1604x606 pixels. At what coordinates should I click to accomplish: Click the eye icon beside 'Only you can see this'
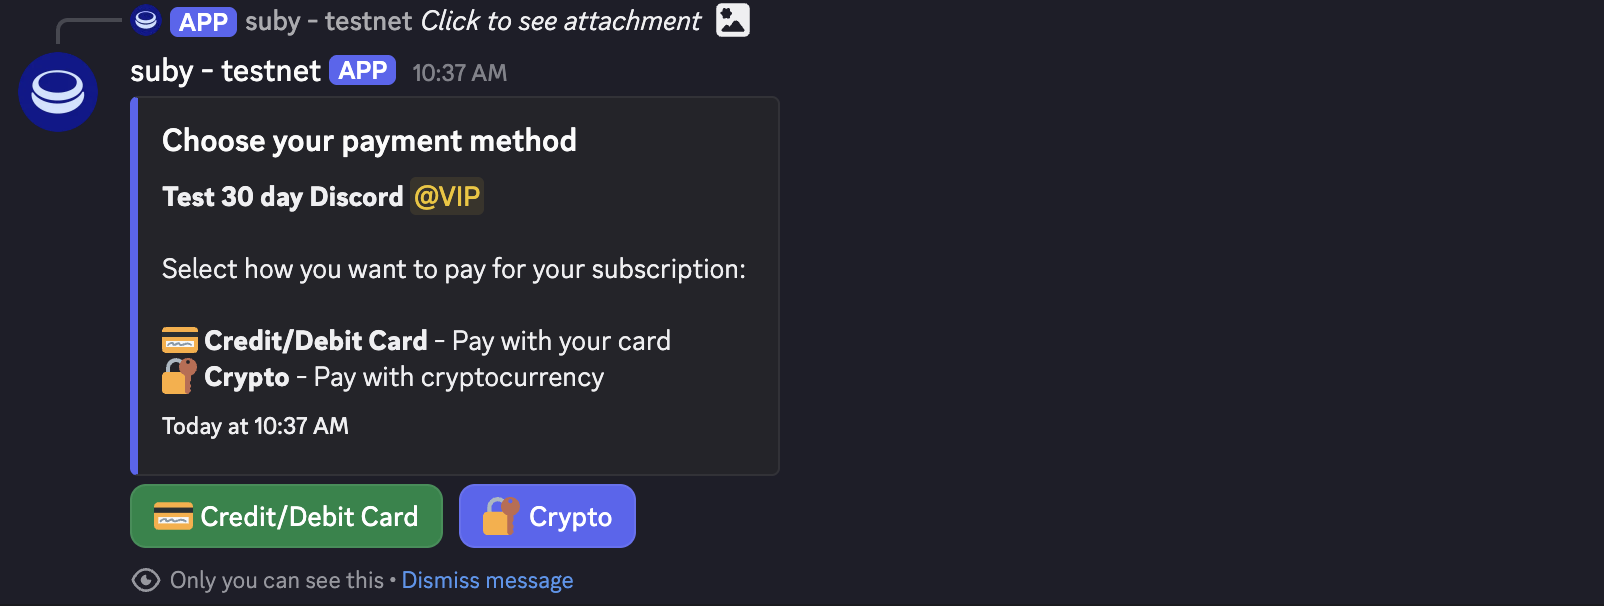click(146, 580)
